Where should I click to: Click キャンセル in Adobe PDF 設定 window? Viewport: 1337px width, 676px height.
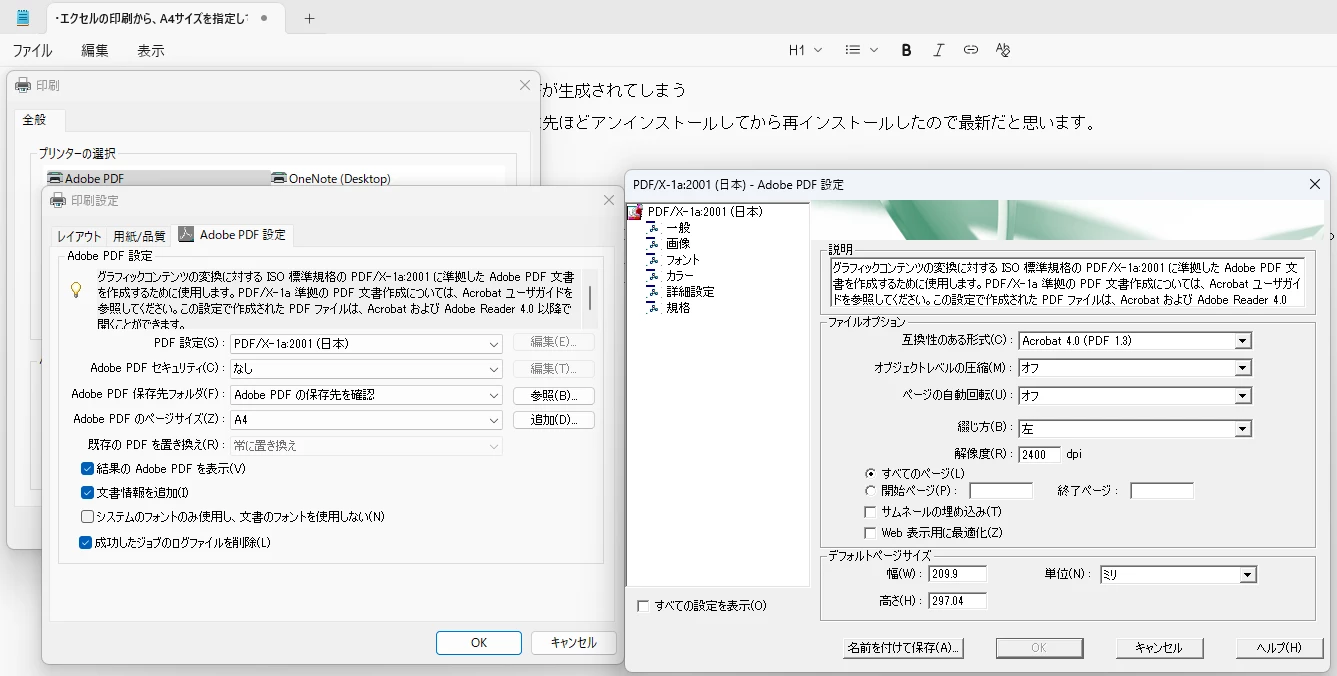[1159, 648]
